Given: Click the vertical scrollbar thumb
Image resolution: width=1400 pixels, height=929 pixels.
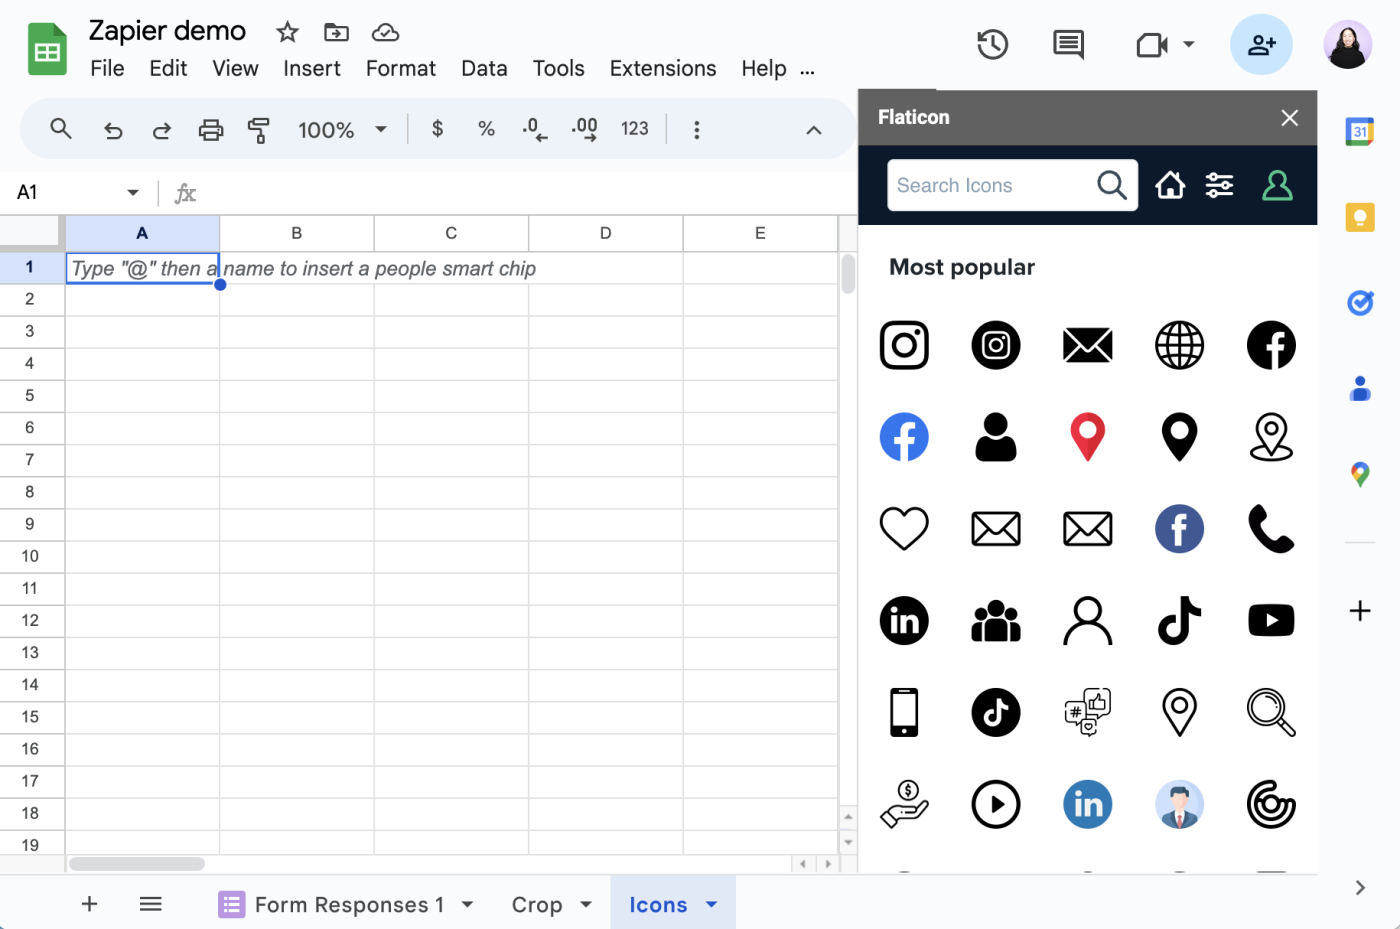Looking at the screenshot, I should tap(848, 274).
